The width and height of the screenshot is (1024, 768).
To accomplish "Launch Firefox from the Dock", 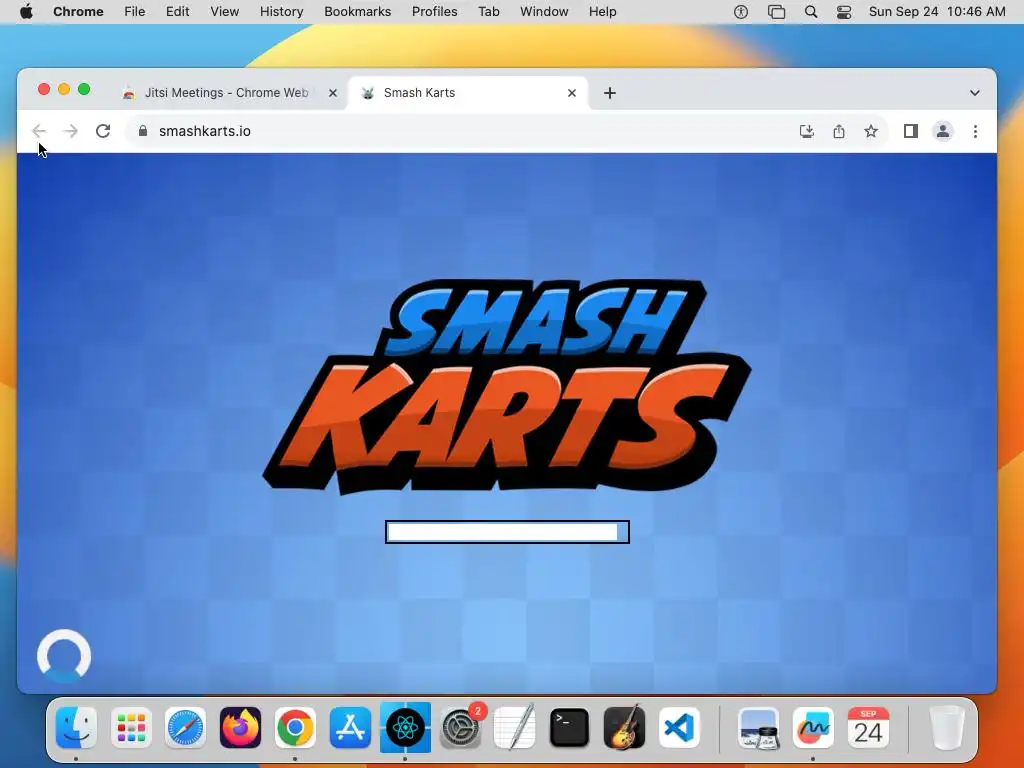I will click(240, 728).
